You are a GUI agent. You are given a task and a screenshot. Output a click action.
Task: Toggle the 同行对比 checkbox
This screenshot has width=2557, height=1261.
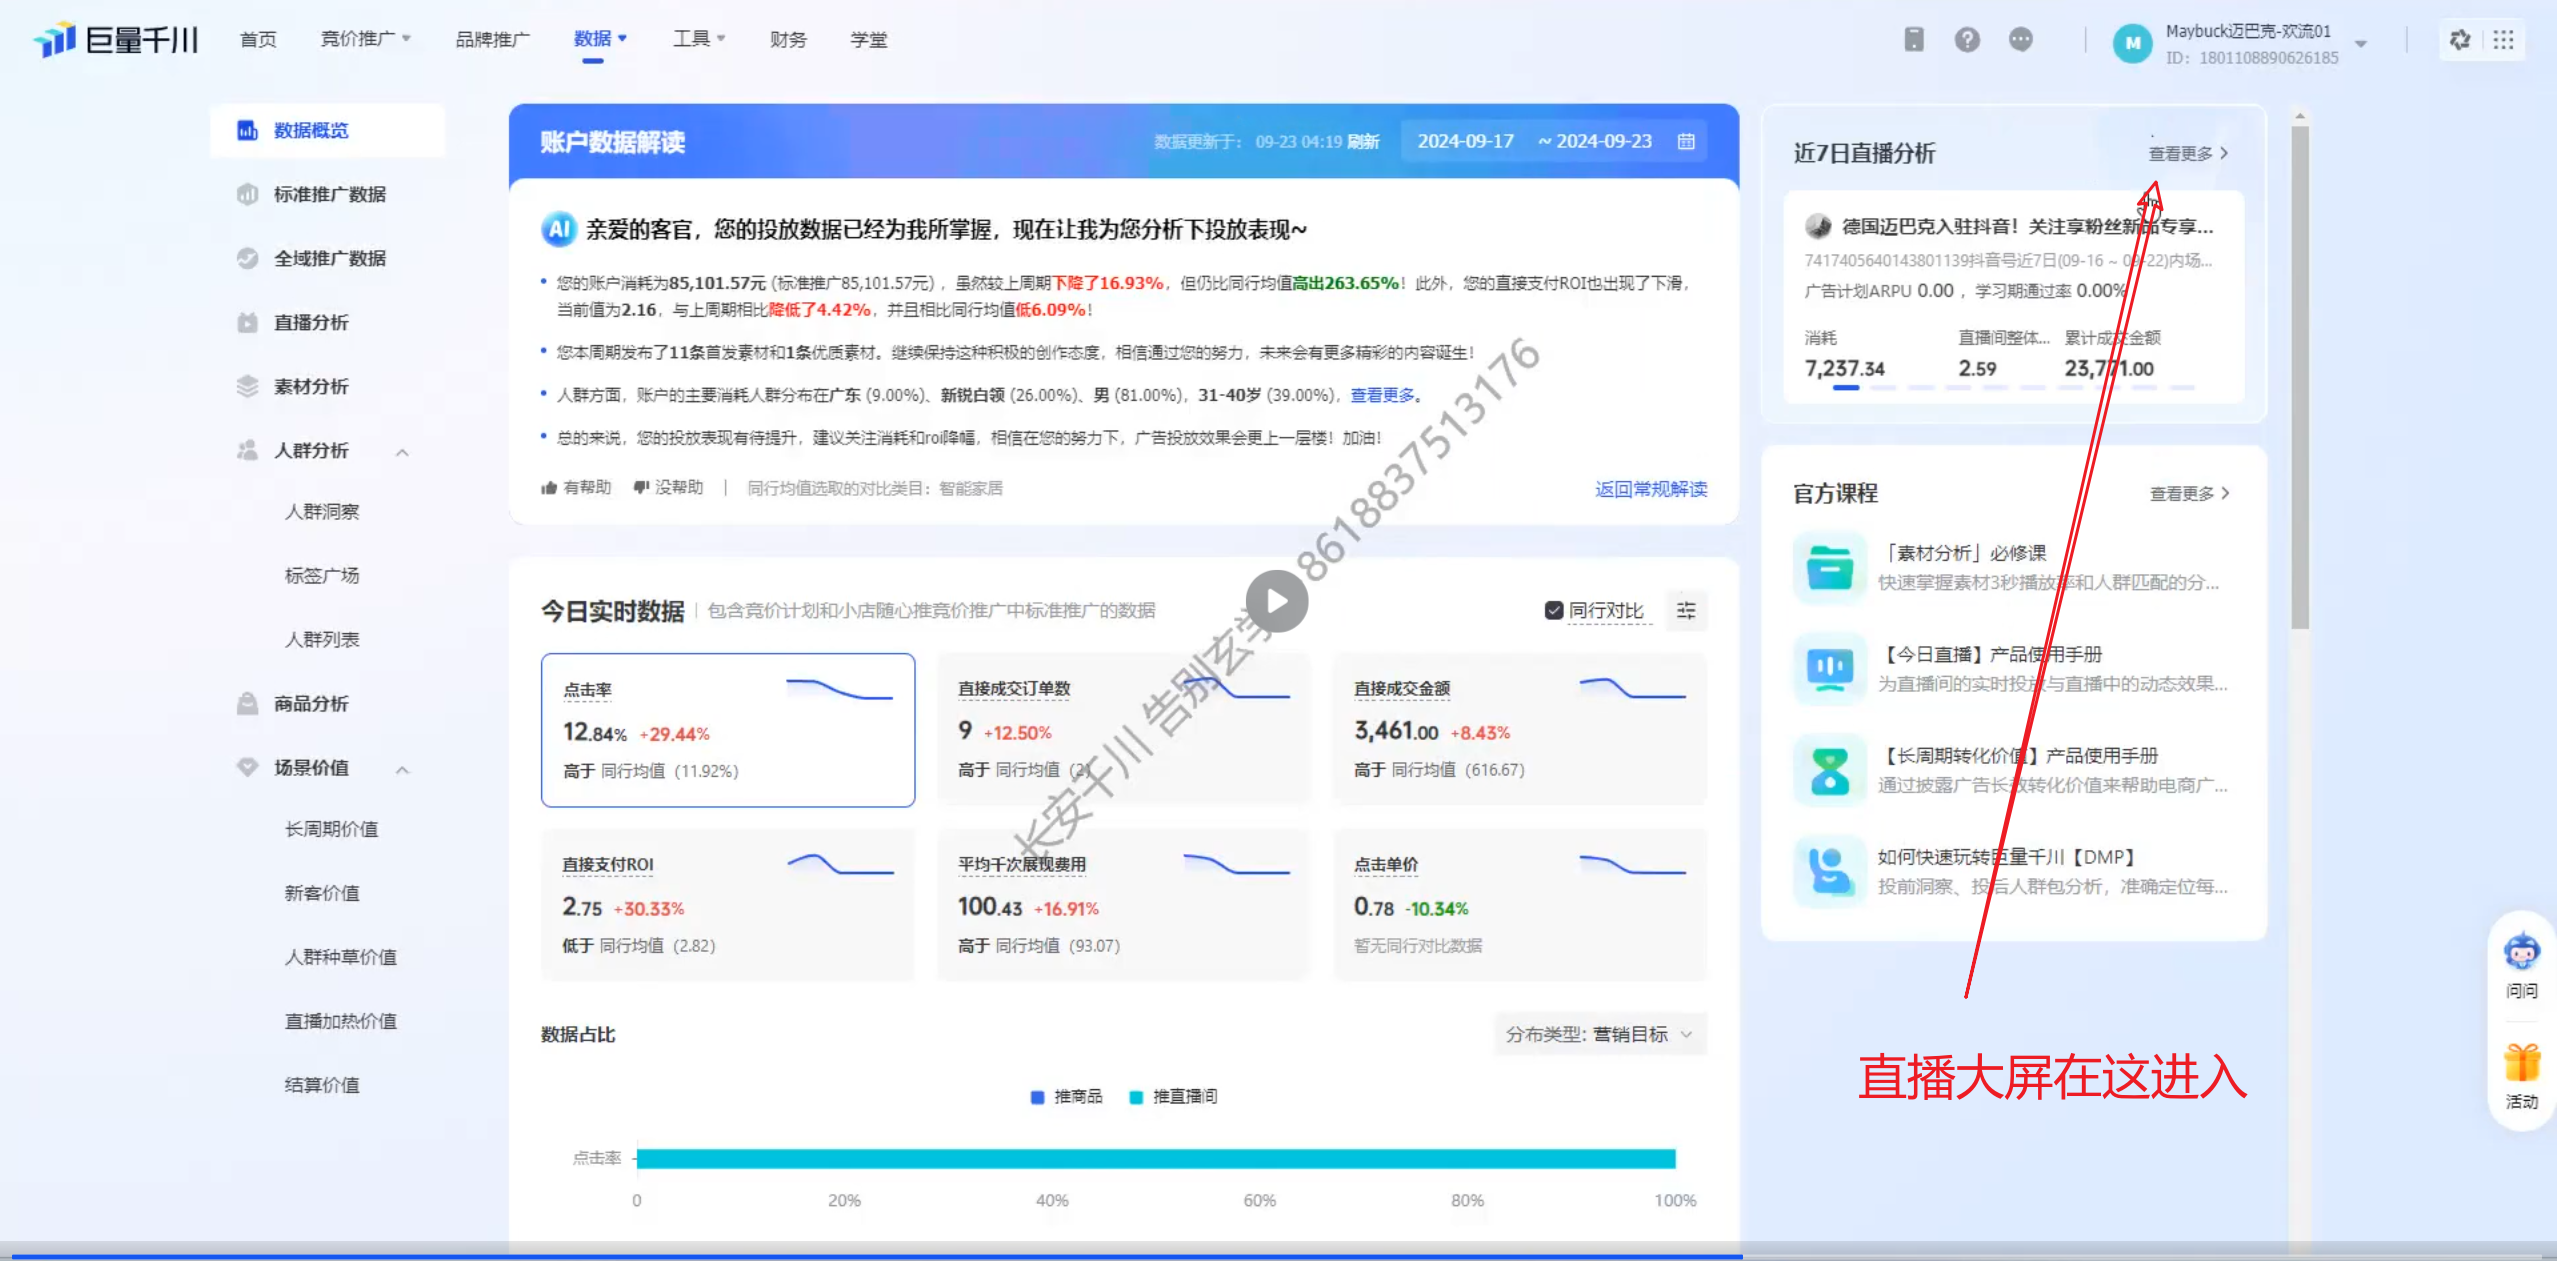point(1553,611)
